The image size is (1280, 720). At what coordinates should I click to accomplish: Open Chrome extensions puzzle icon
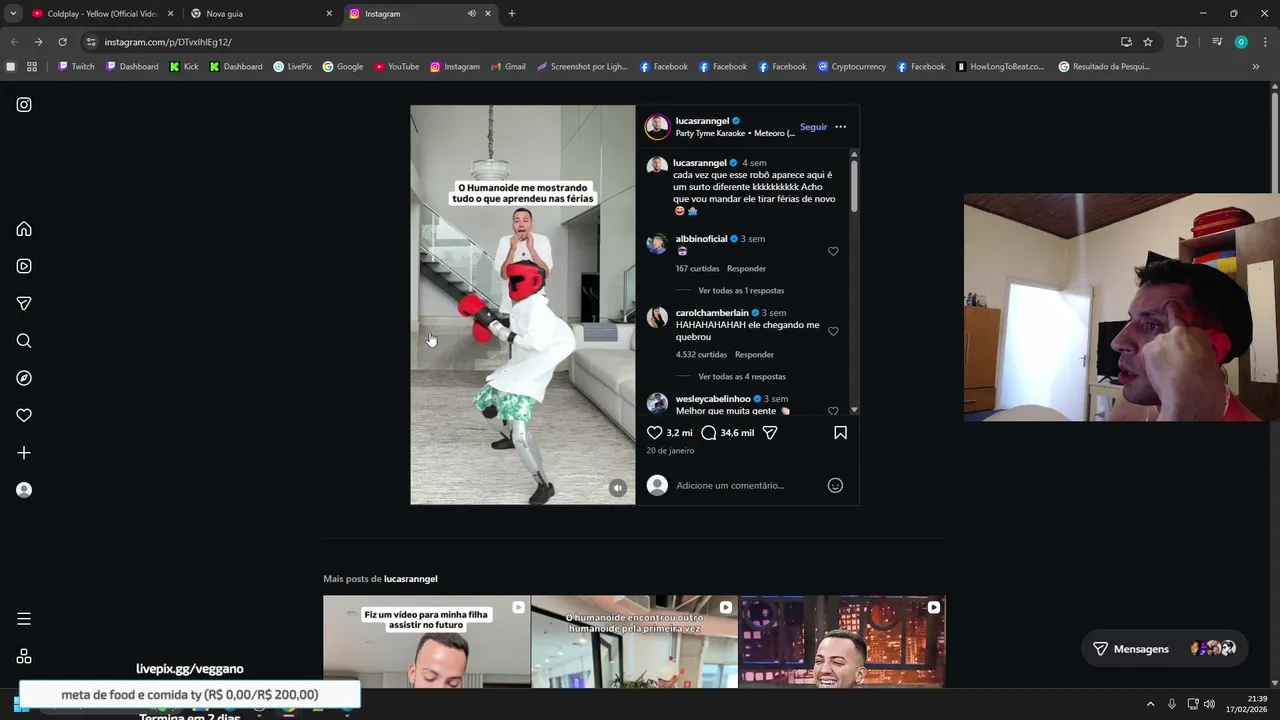[x=1181, y=42]
